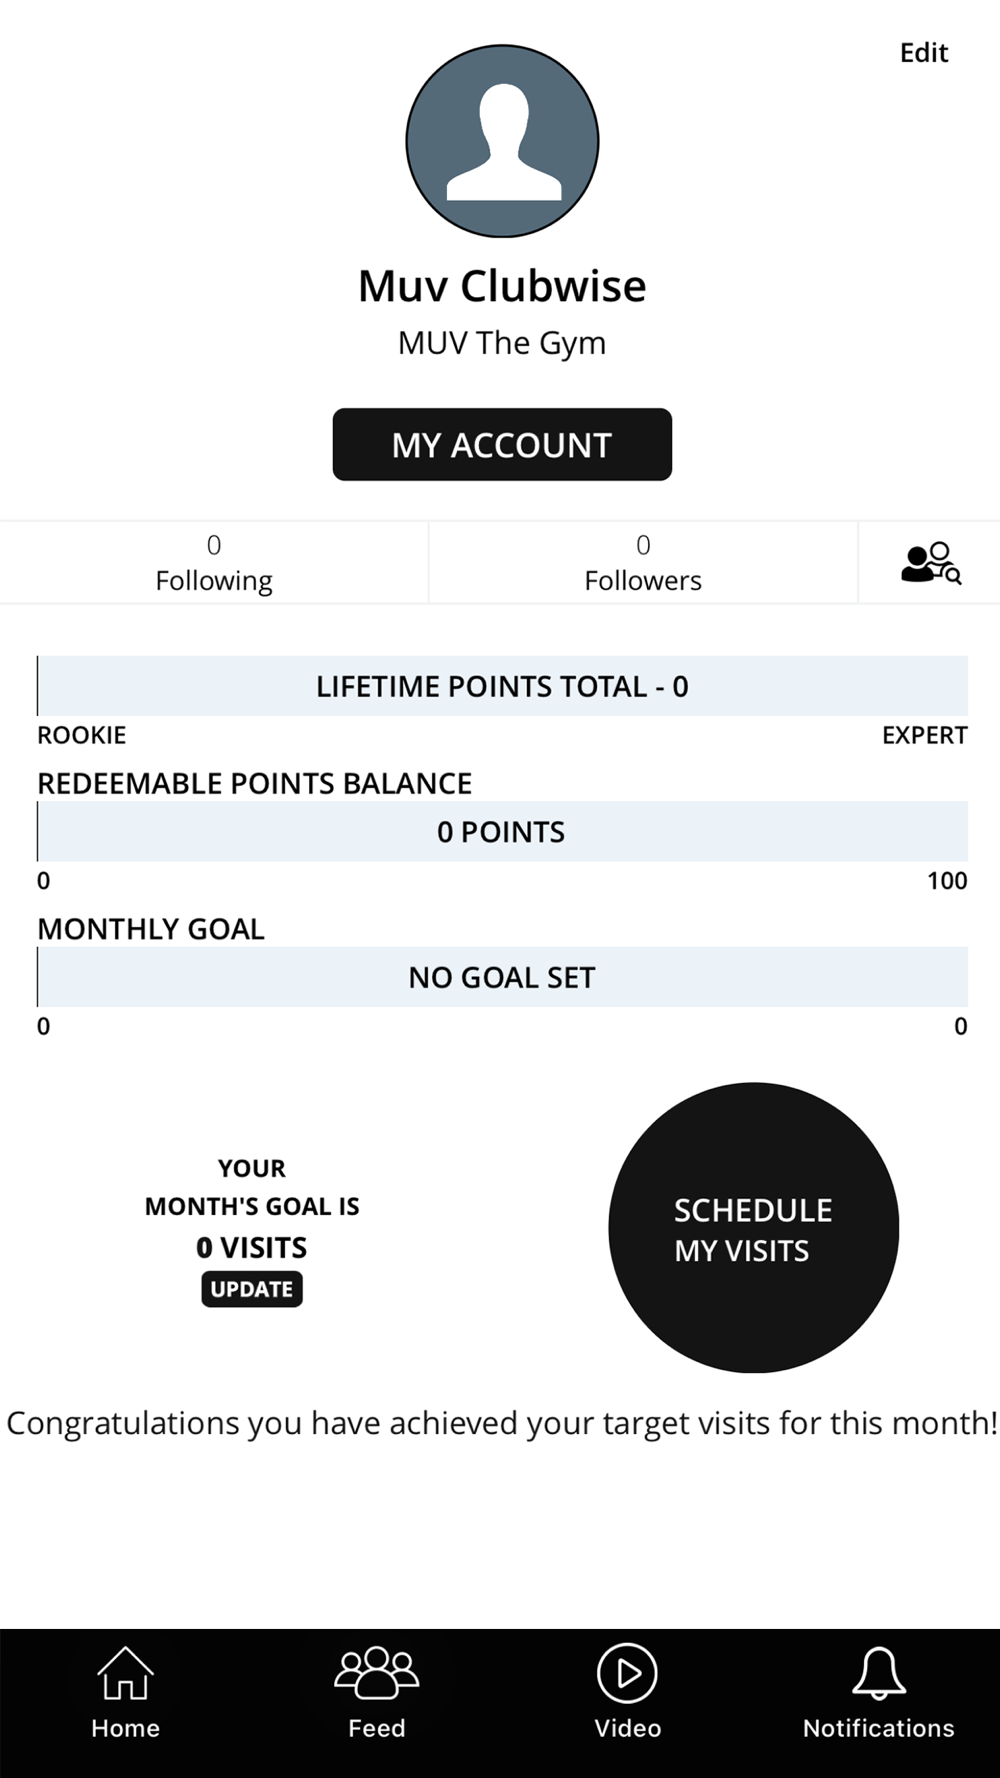Tap the profile avatar picture
The image size is (1000, 1778).
[x=502, y=141]
